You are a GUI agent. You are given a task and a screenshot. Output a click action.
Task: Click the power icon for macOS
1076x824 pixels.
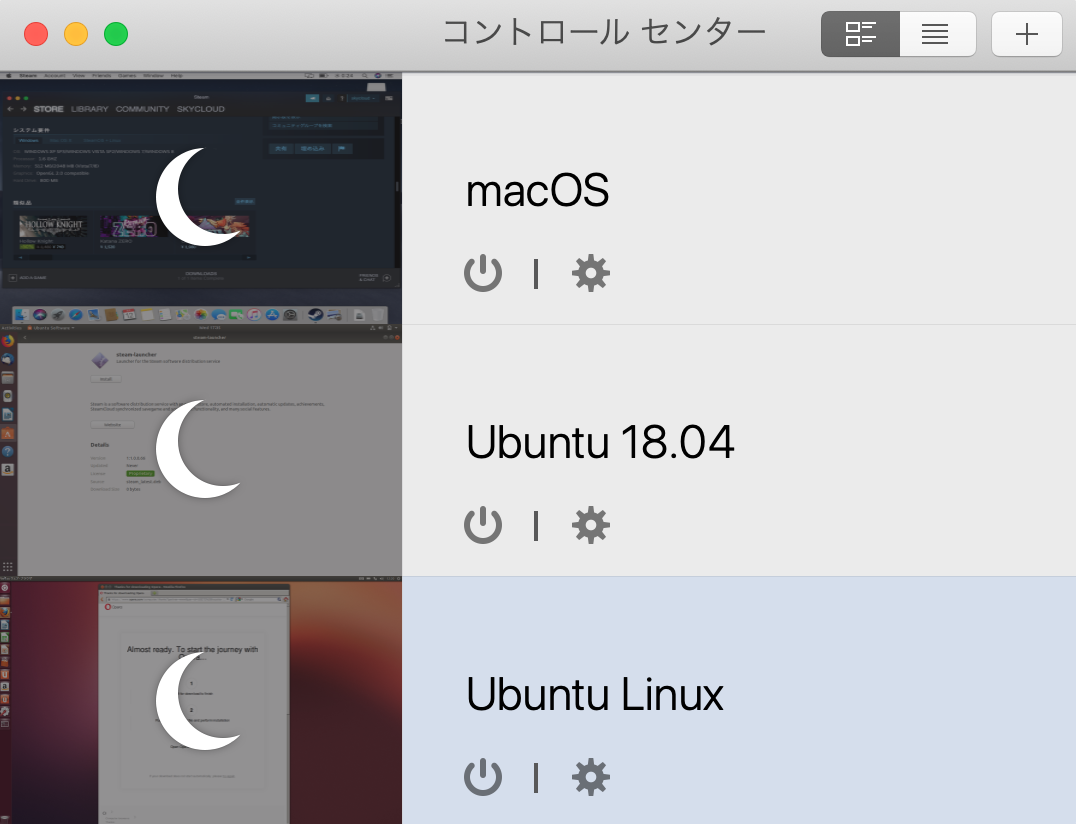pos(483,273)
